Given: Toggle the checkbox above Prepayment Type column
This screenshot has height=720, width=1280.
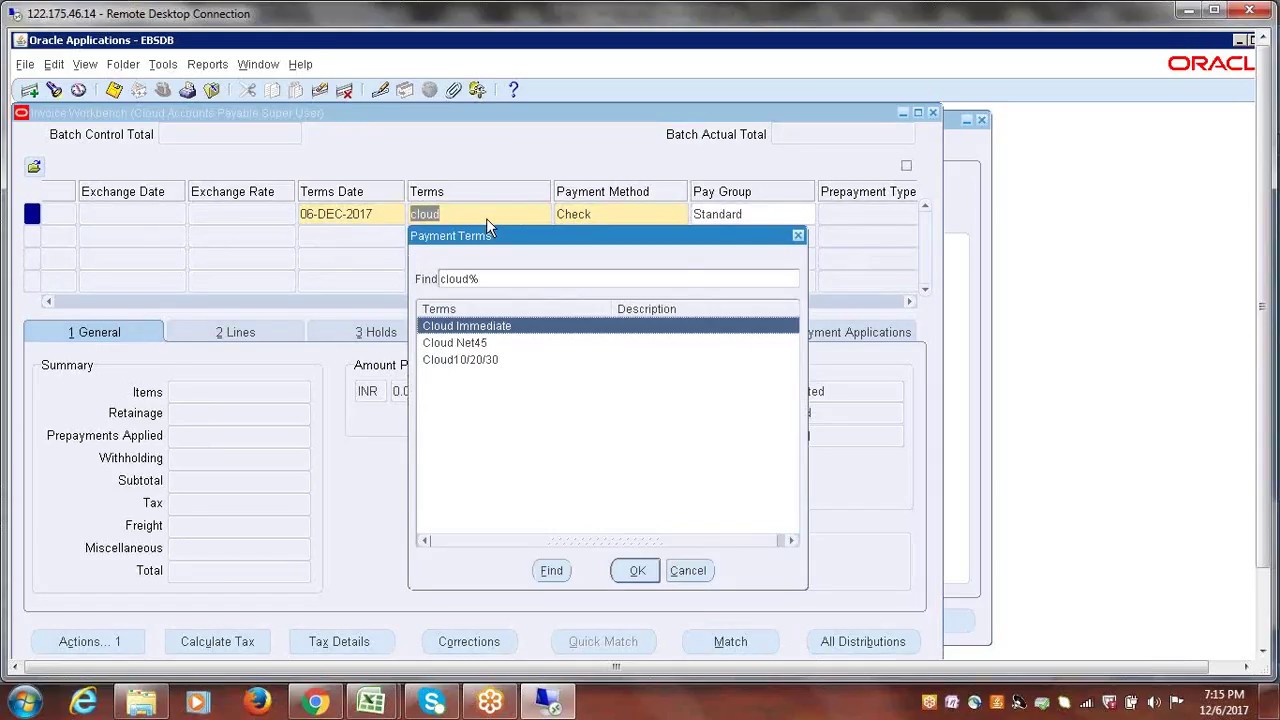Looking at the screenshot, I should pyautogui.click(x=906, y=166).
